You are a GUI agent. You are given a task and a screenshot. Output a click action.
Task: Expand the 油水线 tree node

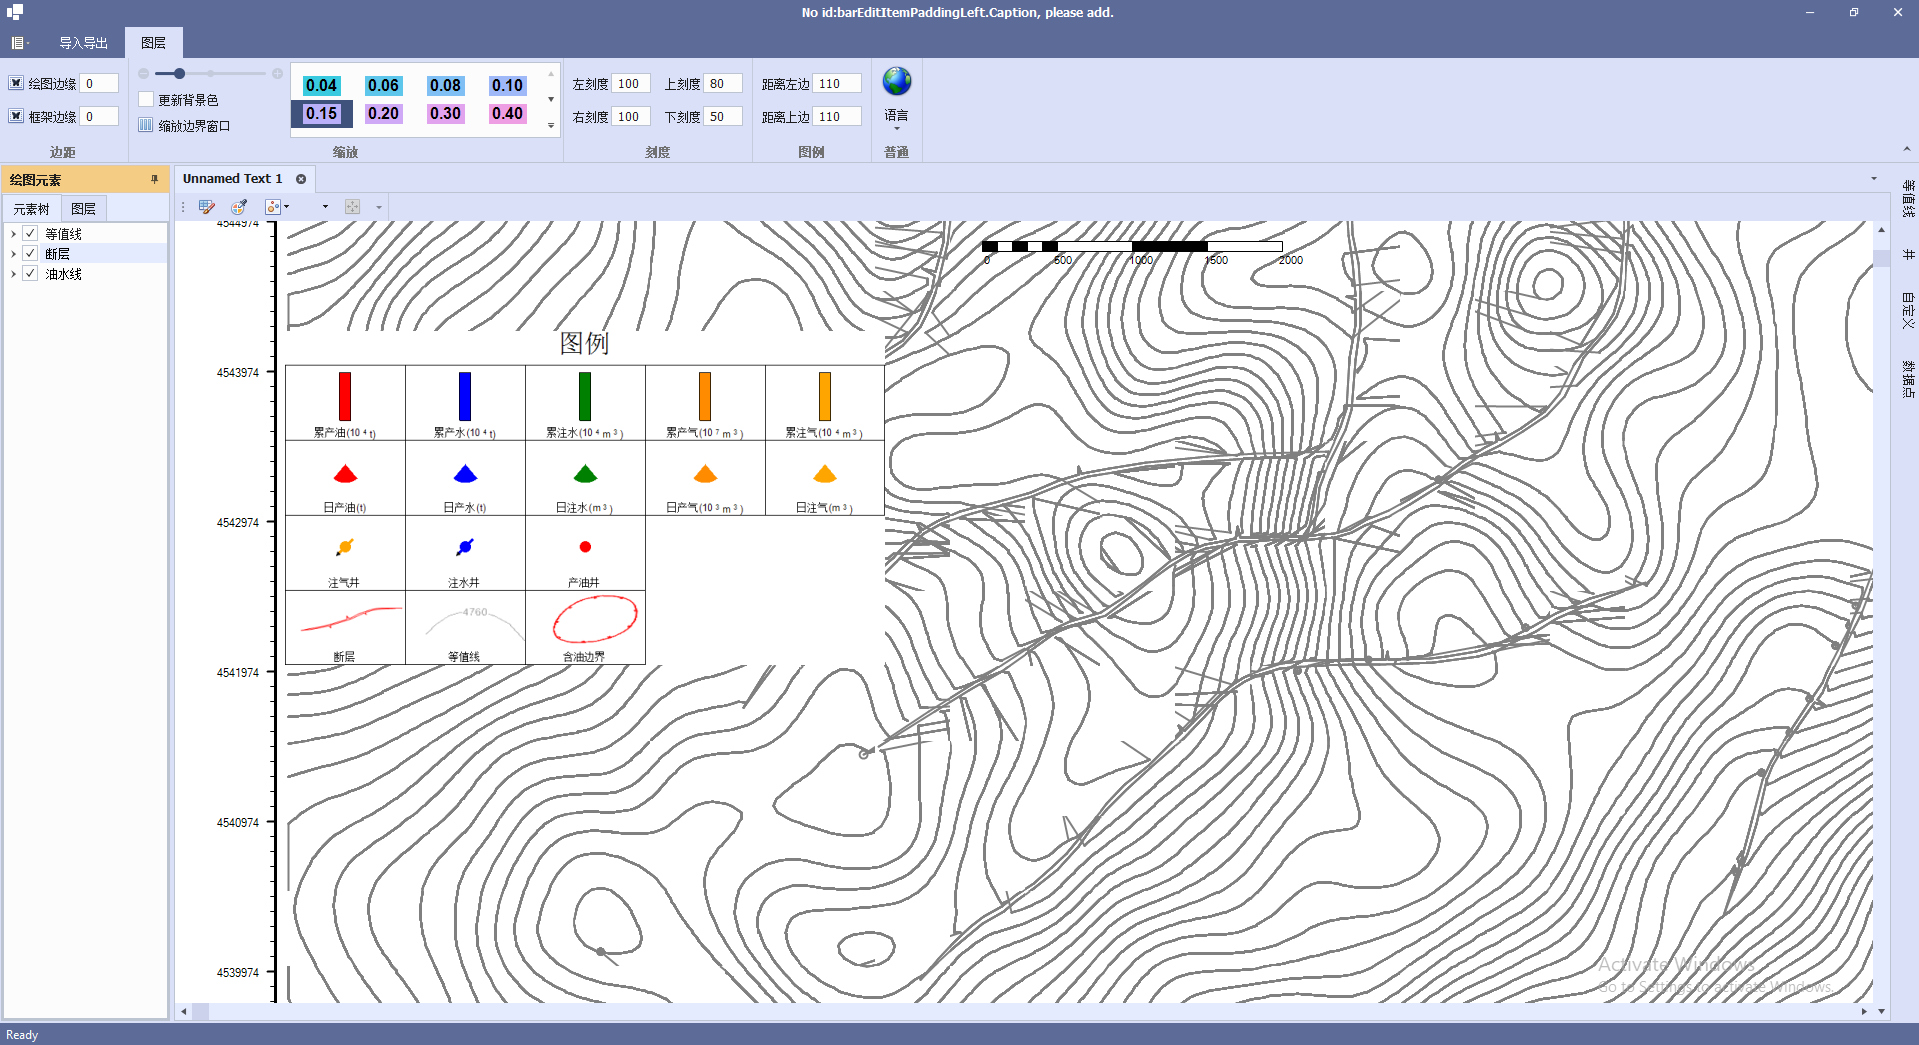[13, 273]
